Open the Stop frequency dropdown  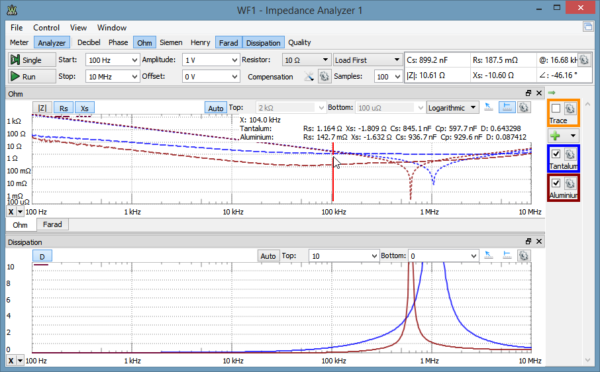click(x=134, y=77)
